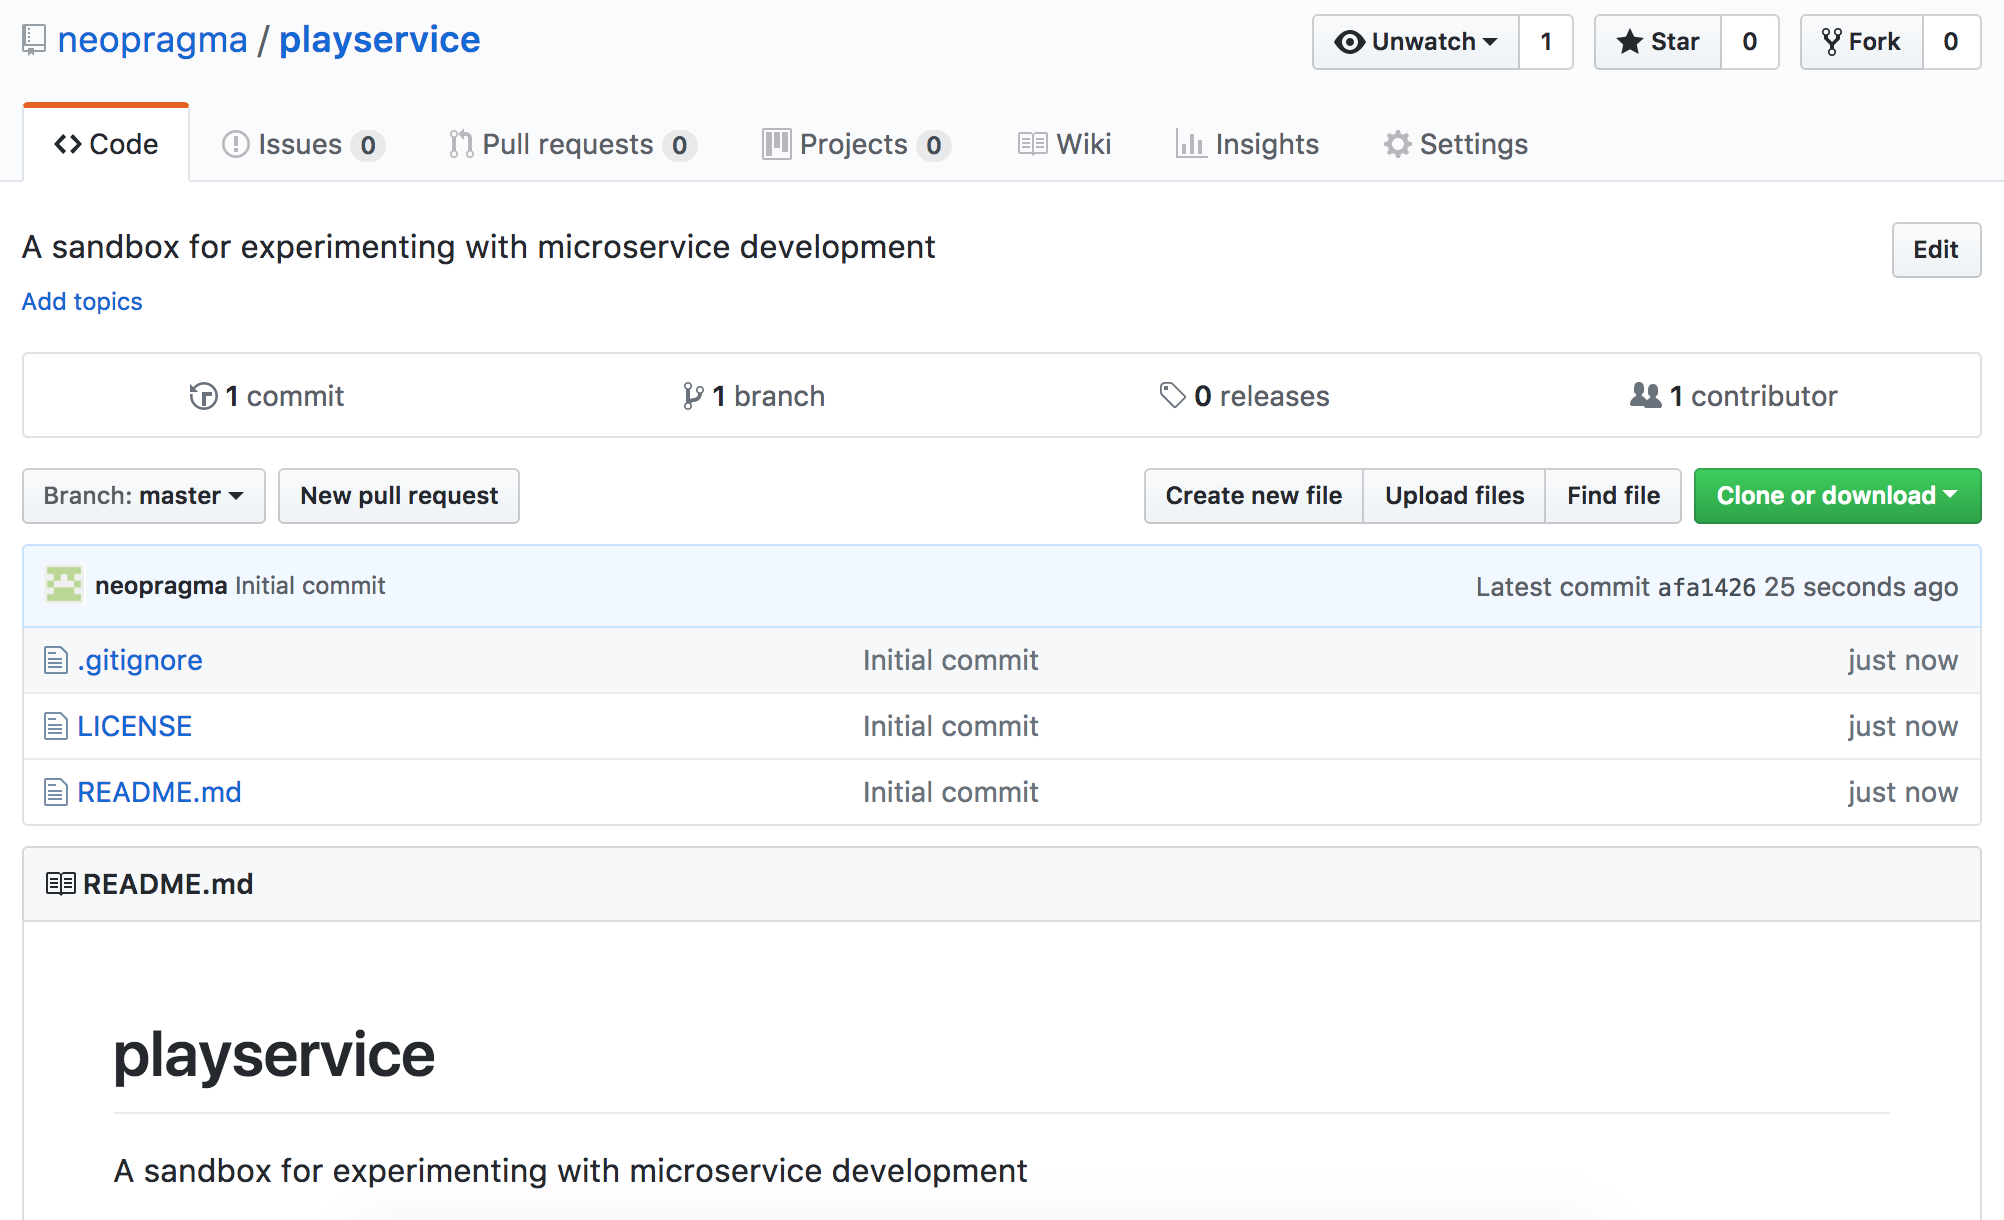Open the Wiki tab

[x=1065, y=144]
